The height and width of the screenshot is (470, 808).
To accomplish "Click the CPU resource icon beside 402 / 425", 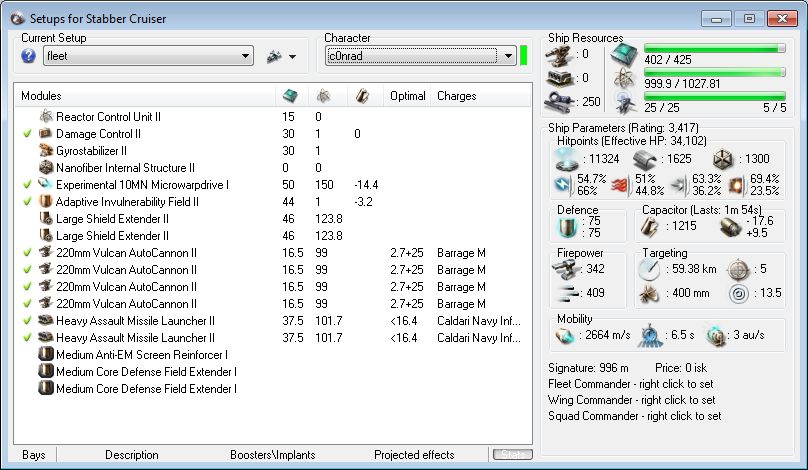I will tap(624, 55).
